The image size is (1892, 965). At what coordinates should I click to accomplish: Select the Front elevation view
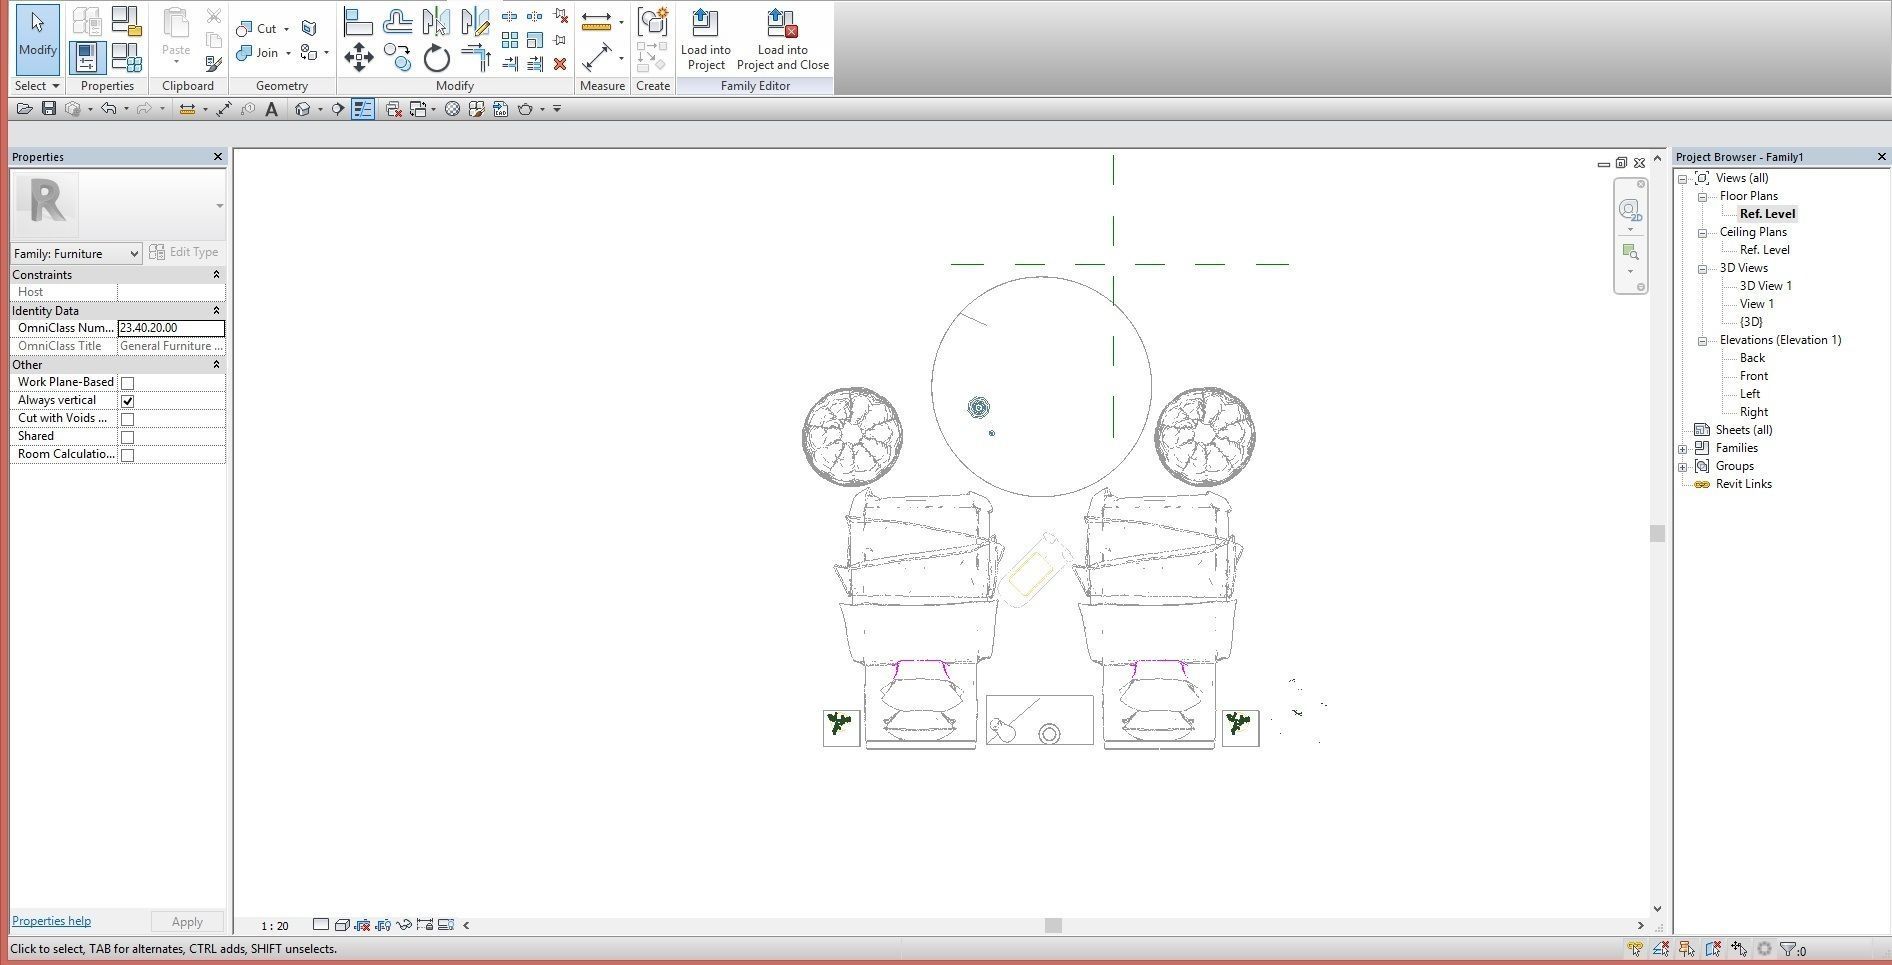(x=1754, y=376)
